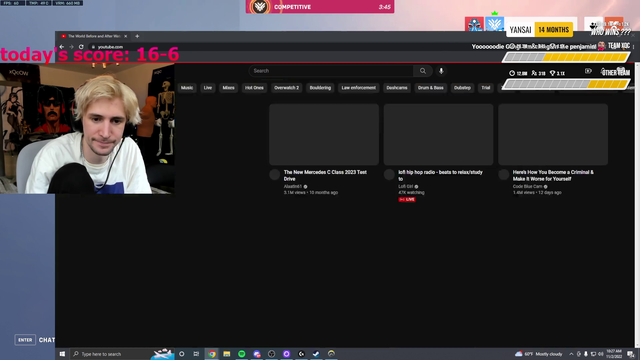Screen dimensions: 640x360
Task: Click the YouTube search magnifier button
Action: tap(423, 71)
